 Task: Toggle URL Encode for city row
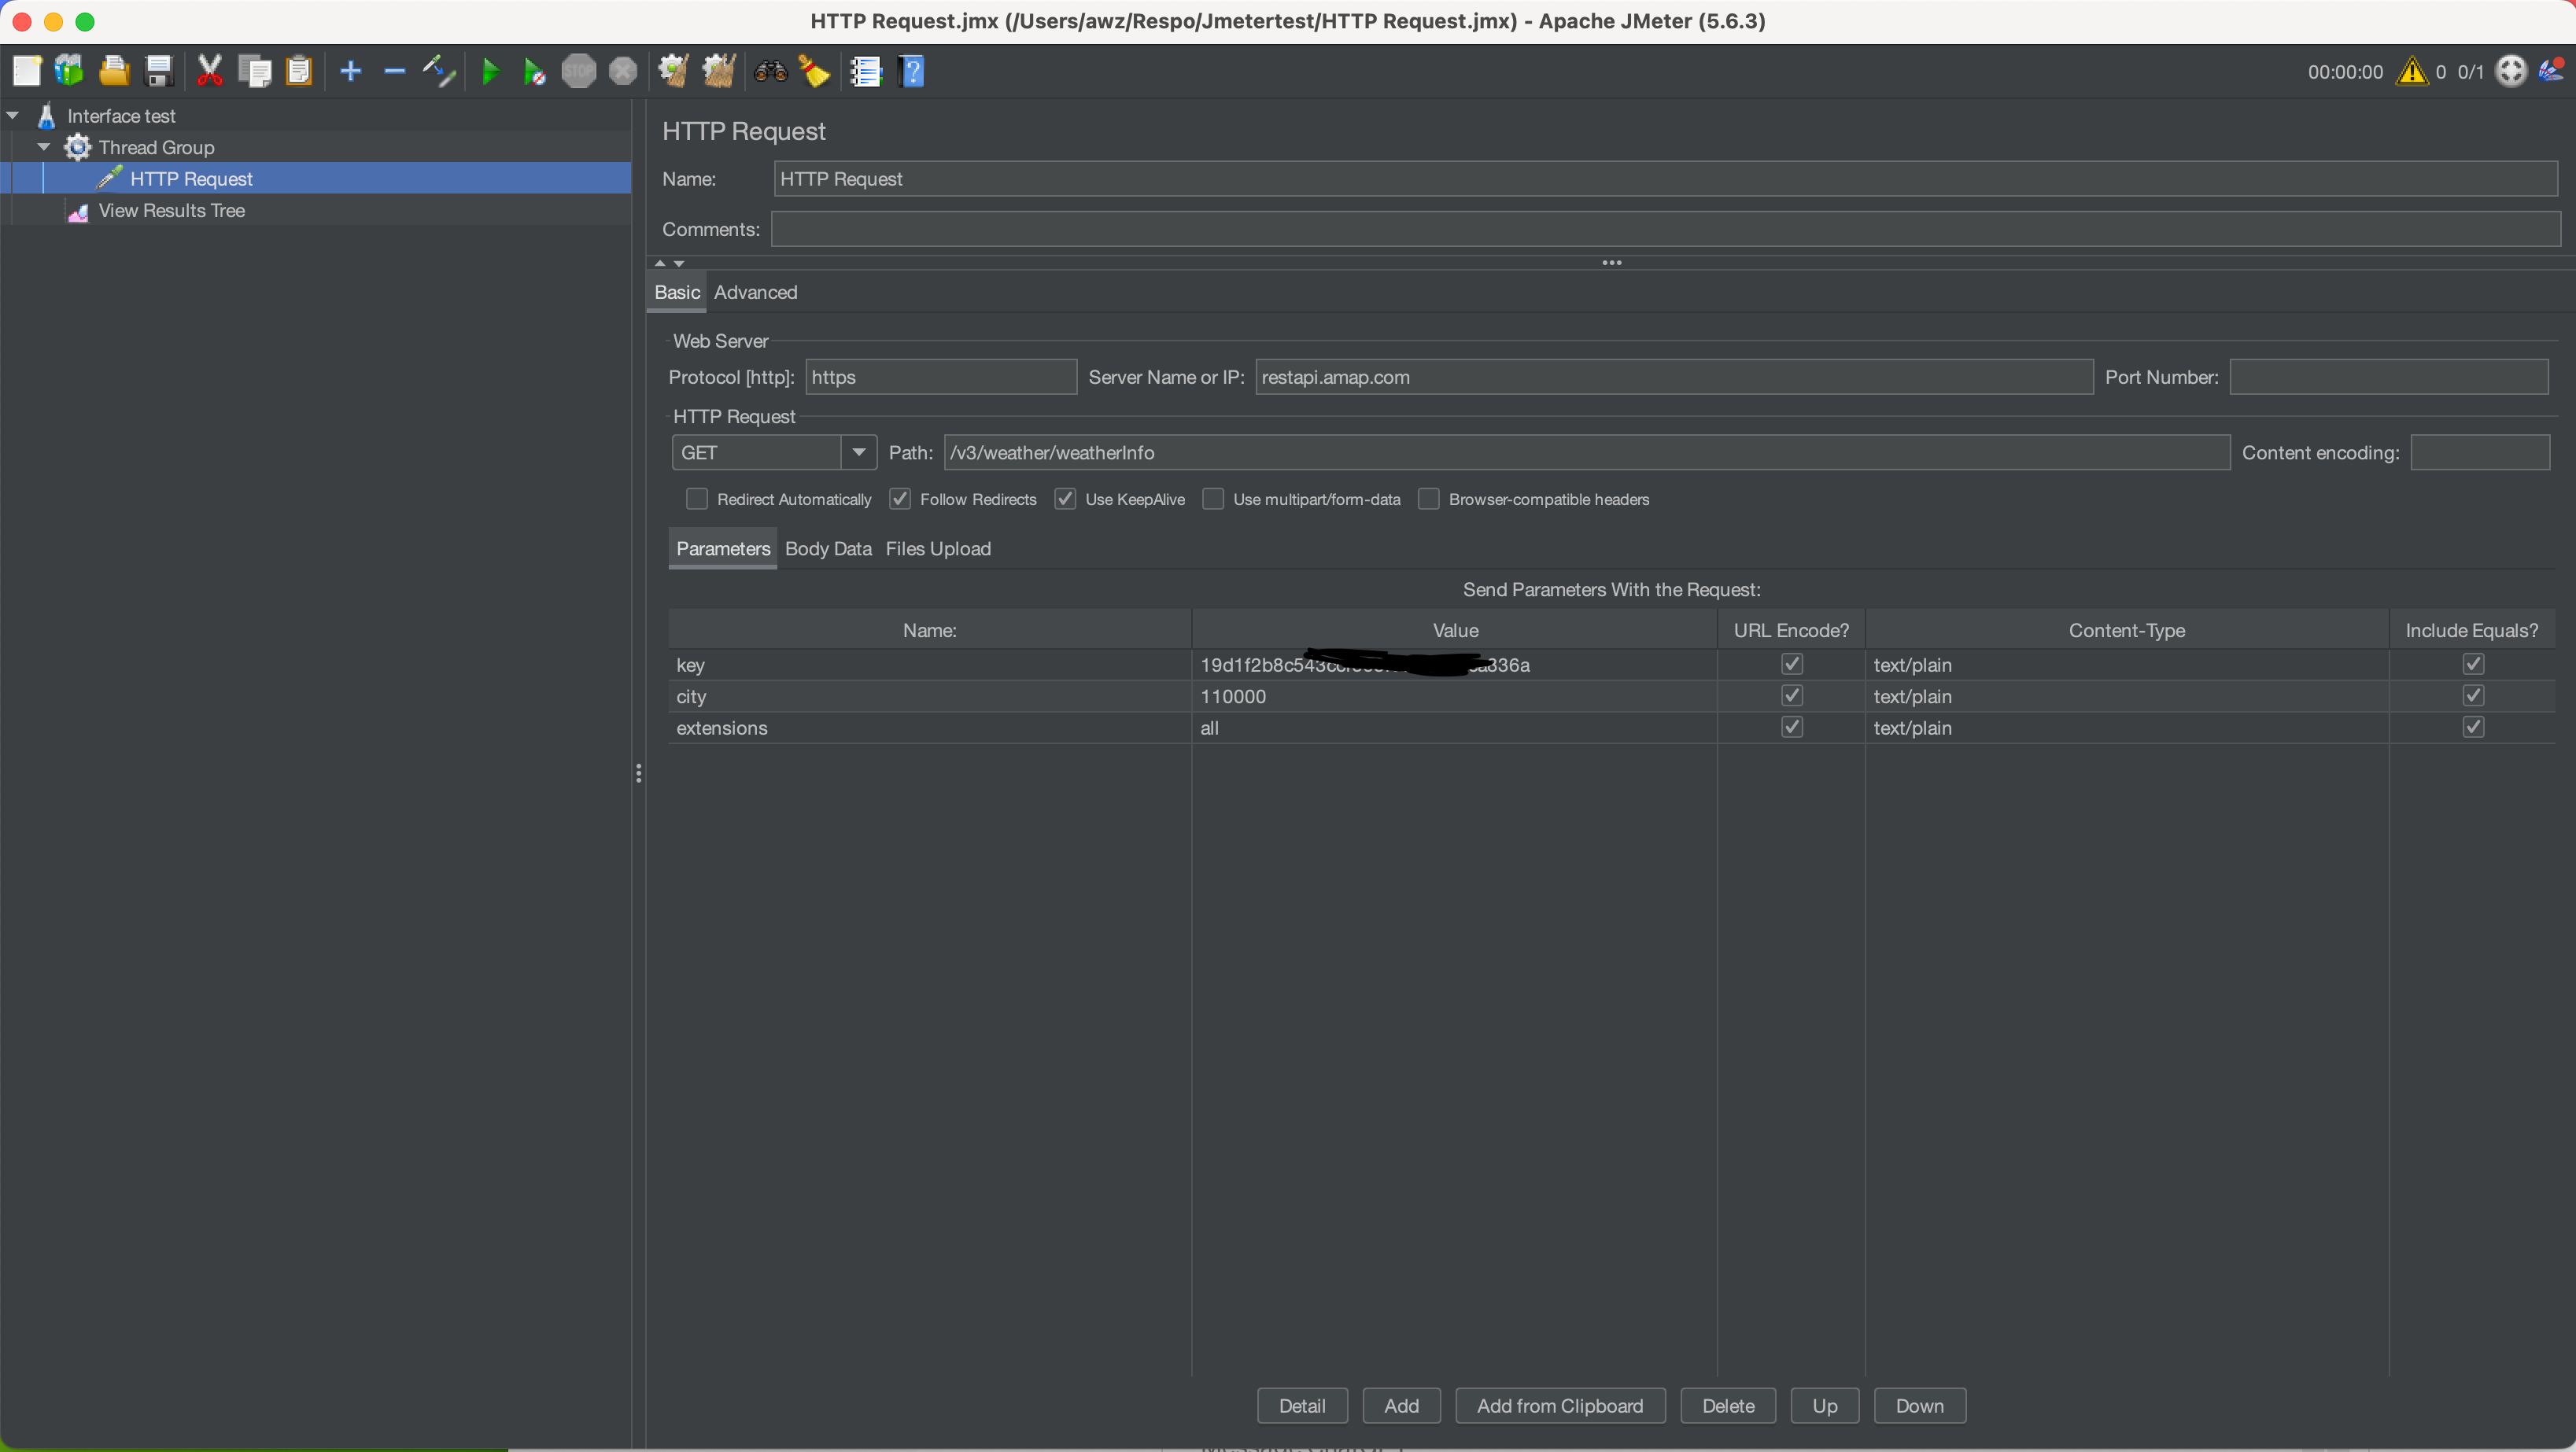point(1792,695)
